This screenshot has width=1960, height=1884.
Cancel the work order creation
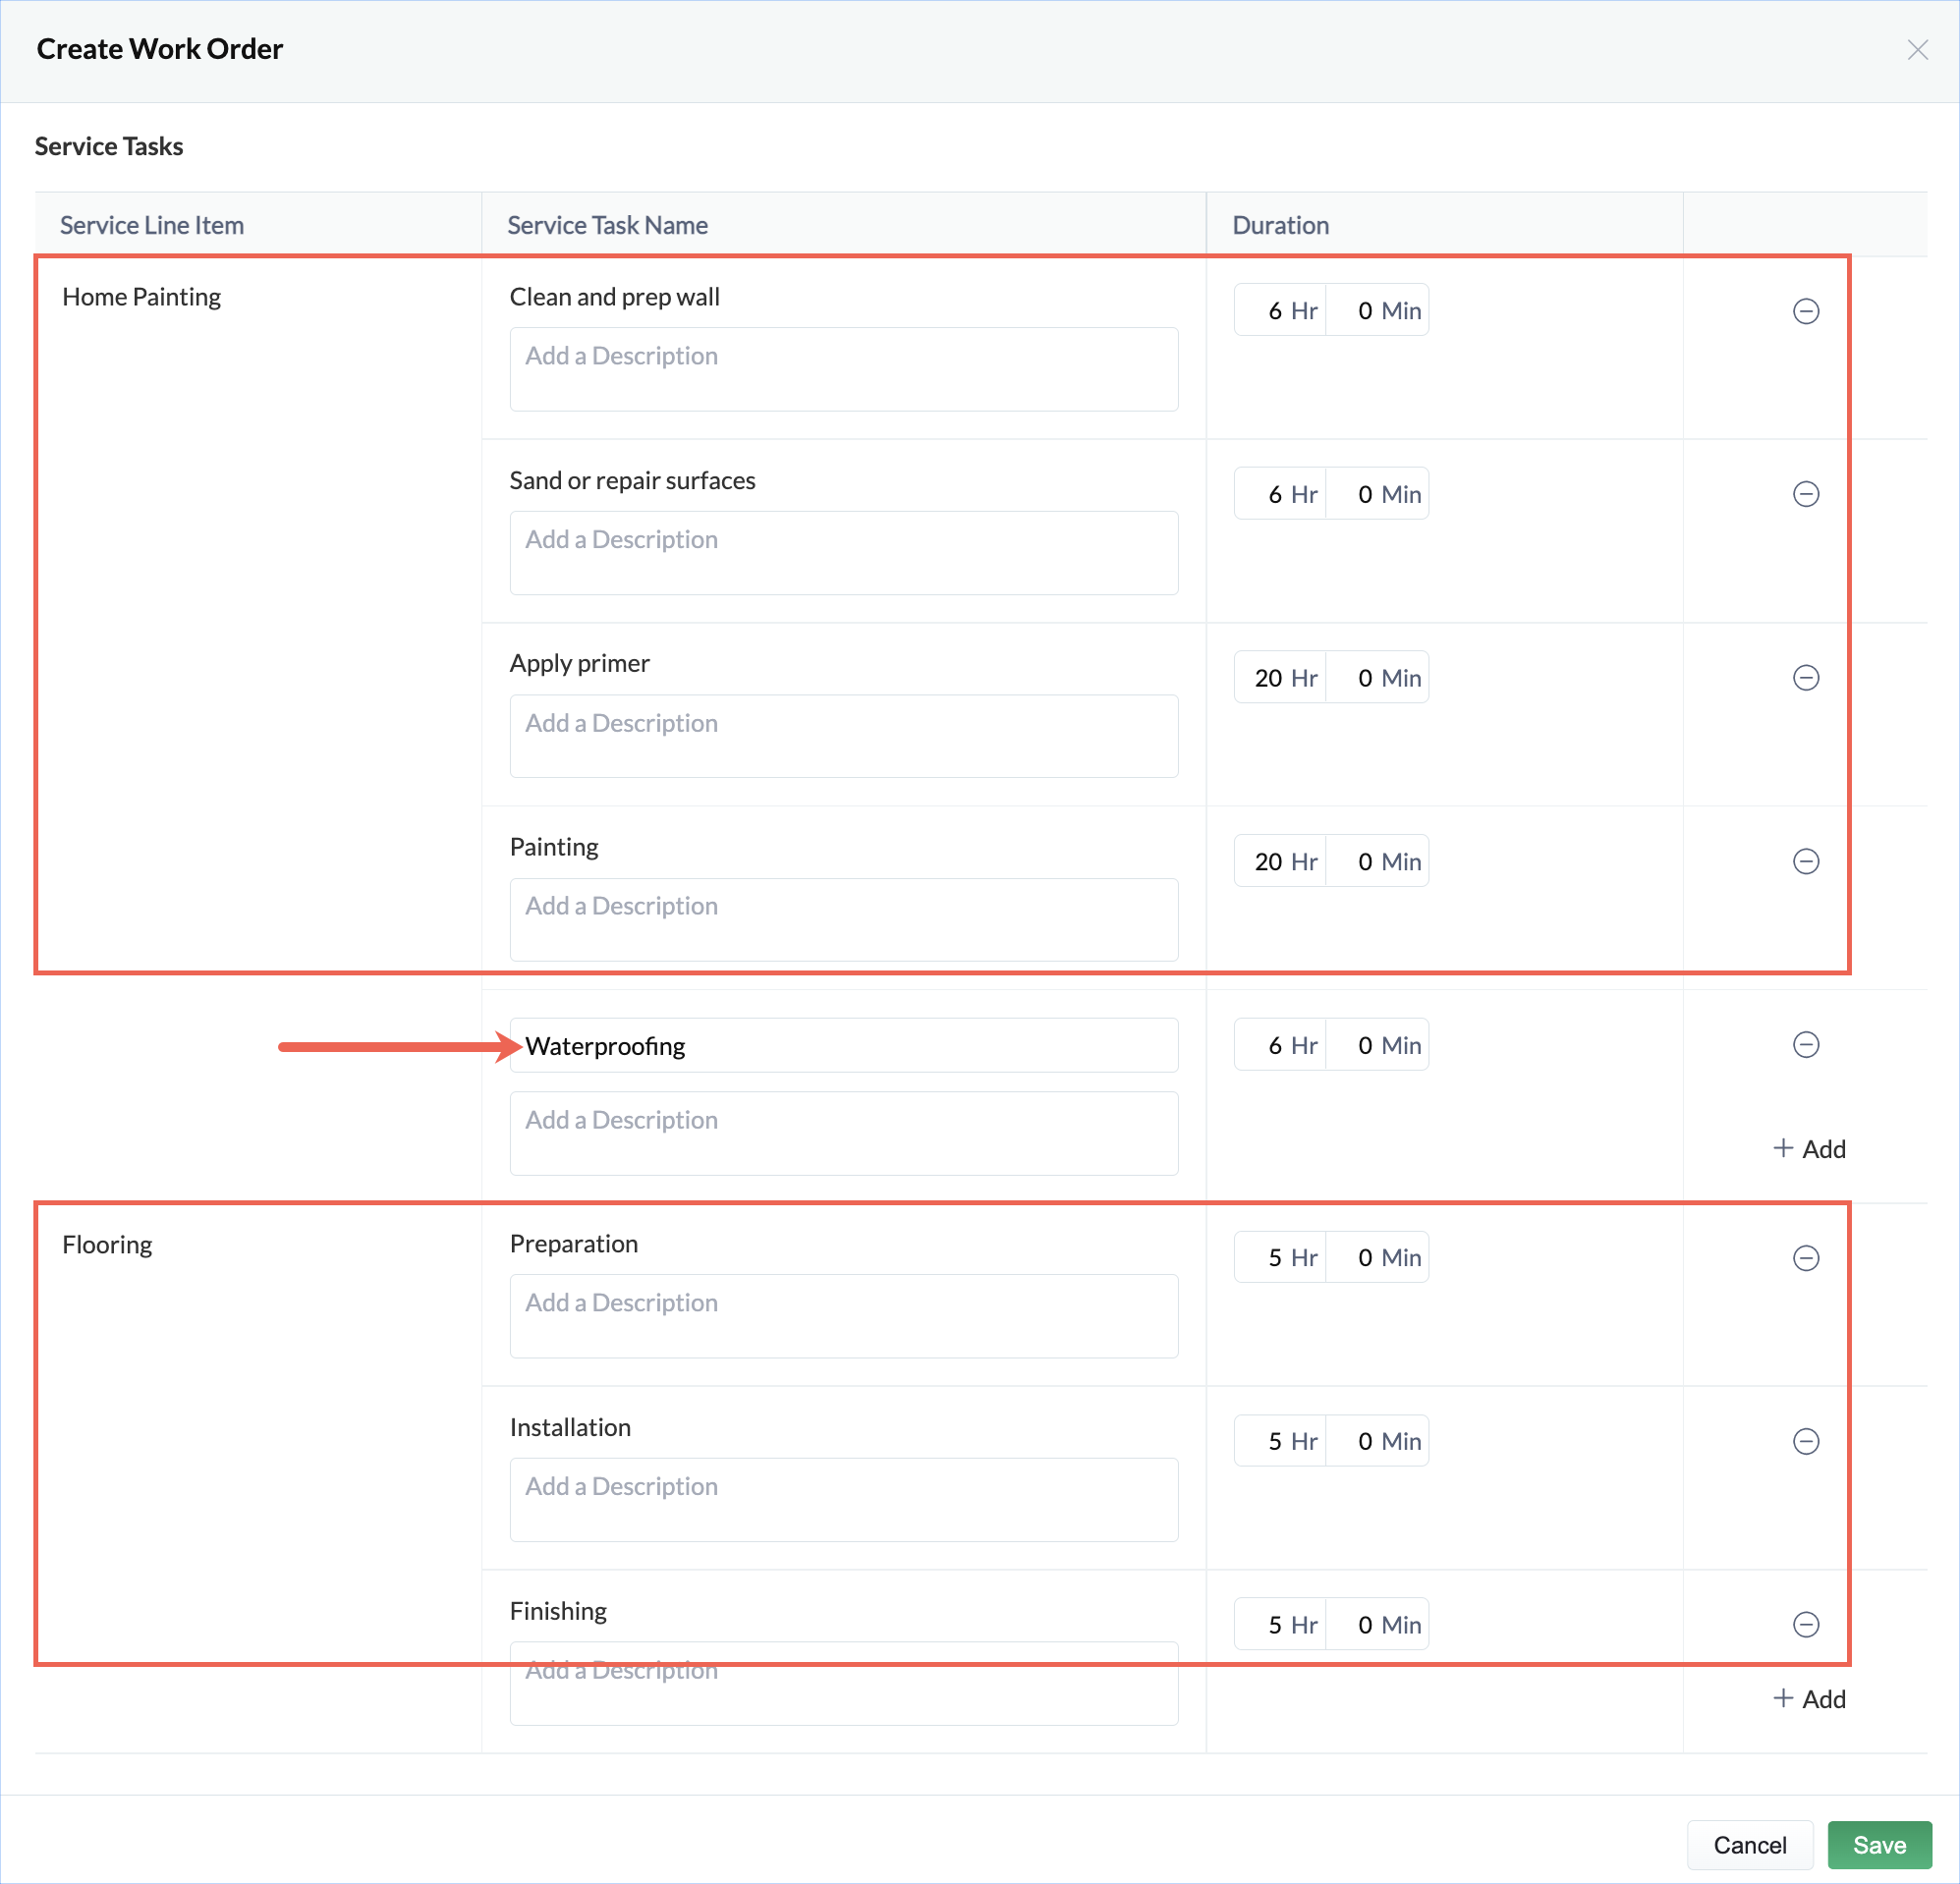click(x=1749, y=1845)
